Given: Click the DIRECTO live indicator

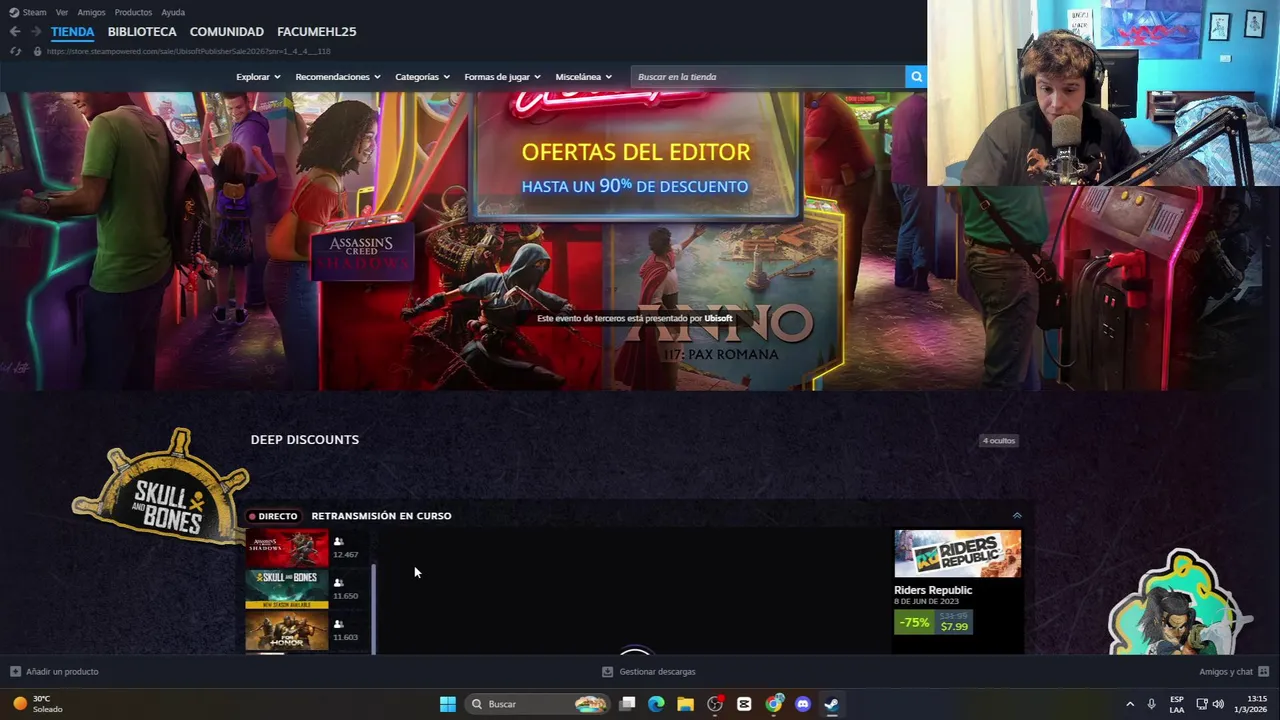Looking at the screenshot, I should click(273, 516).
